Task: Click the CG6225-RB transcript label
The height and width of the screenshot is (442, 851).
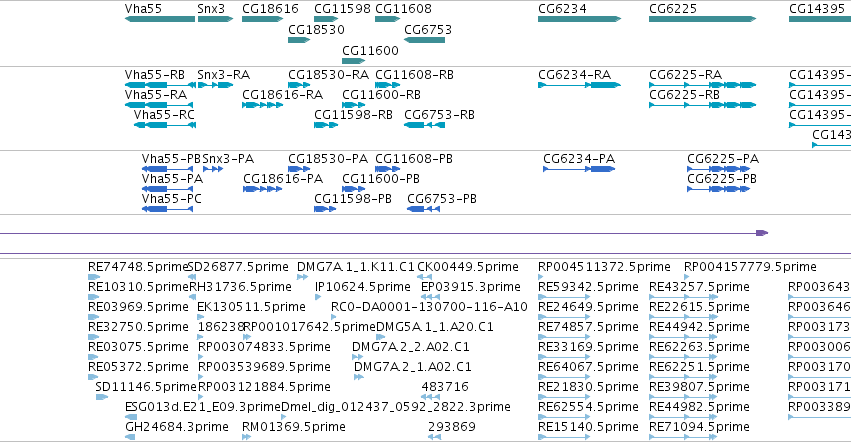Action: 684,95
